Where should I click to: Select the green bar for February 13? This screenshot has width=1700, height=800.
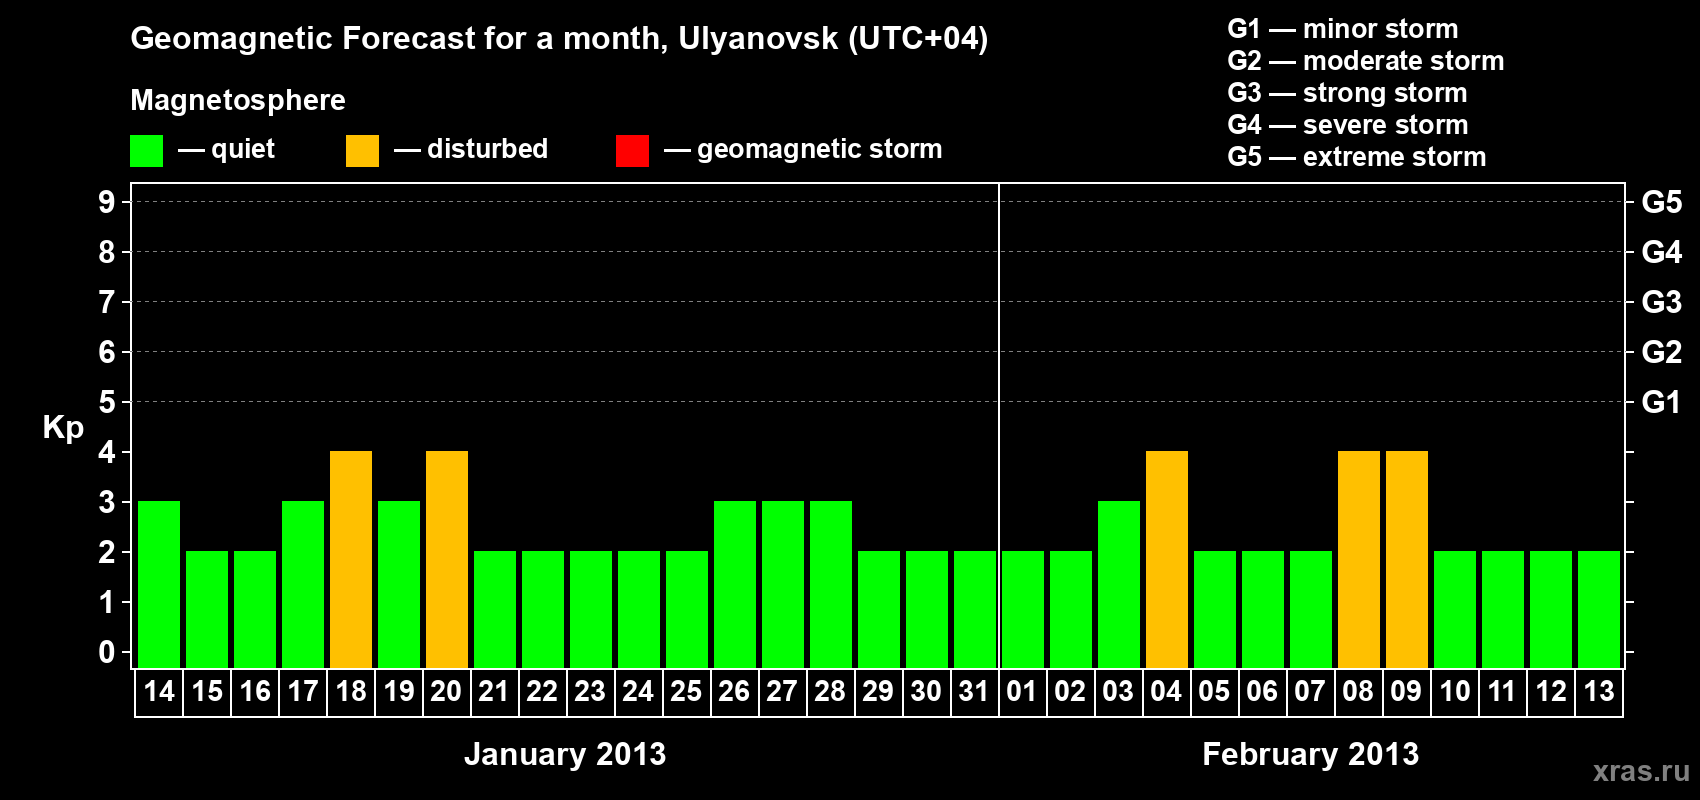pyautogui.click(x=1599, y=610)
